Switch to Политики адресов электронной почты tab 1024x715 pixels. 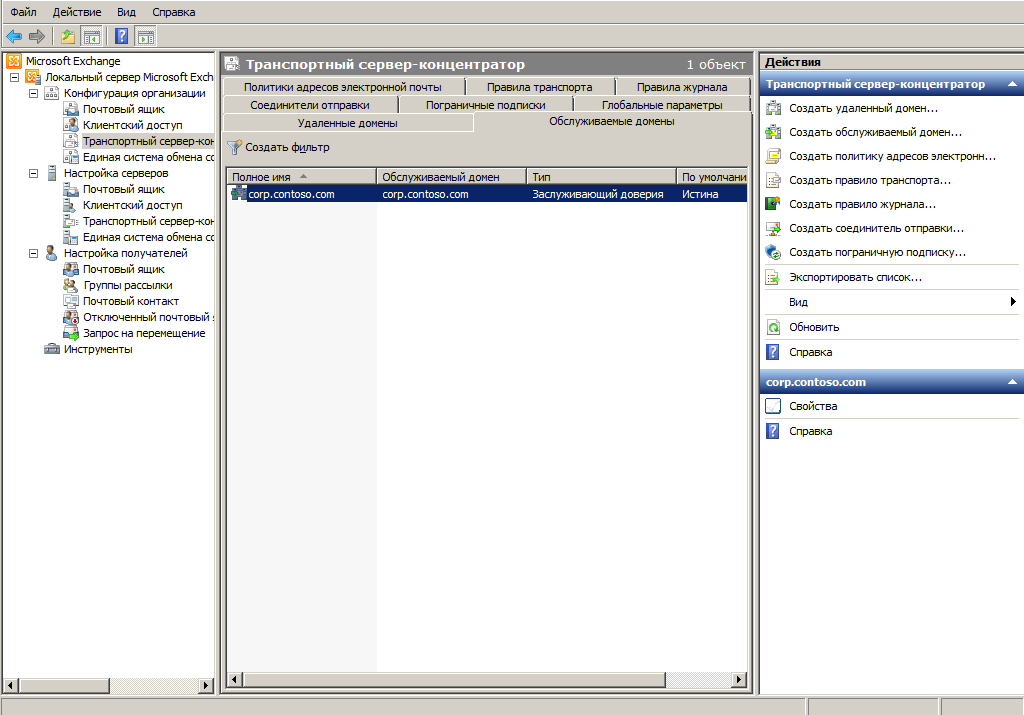coord(343,87)
